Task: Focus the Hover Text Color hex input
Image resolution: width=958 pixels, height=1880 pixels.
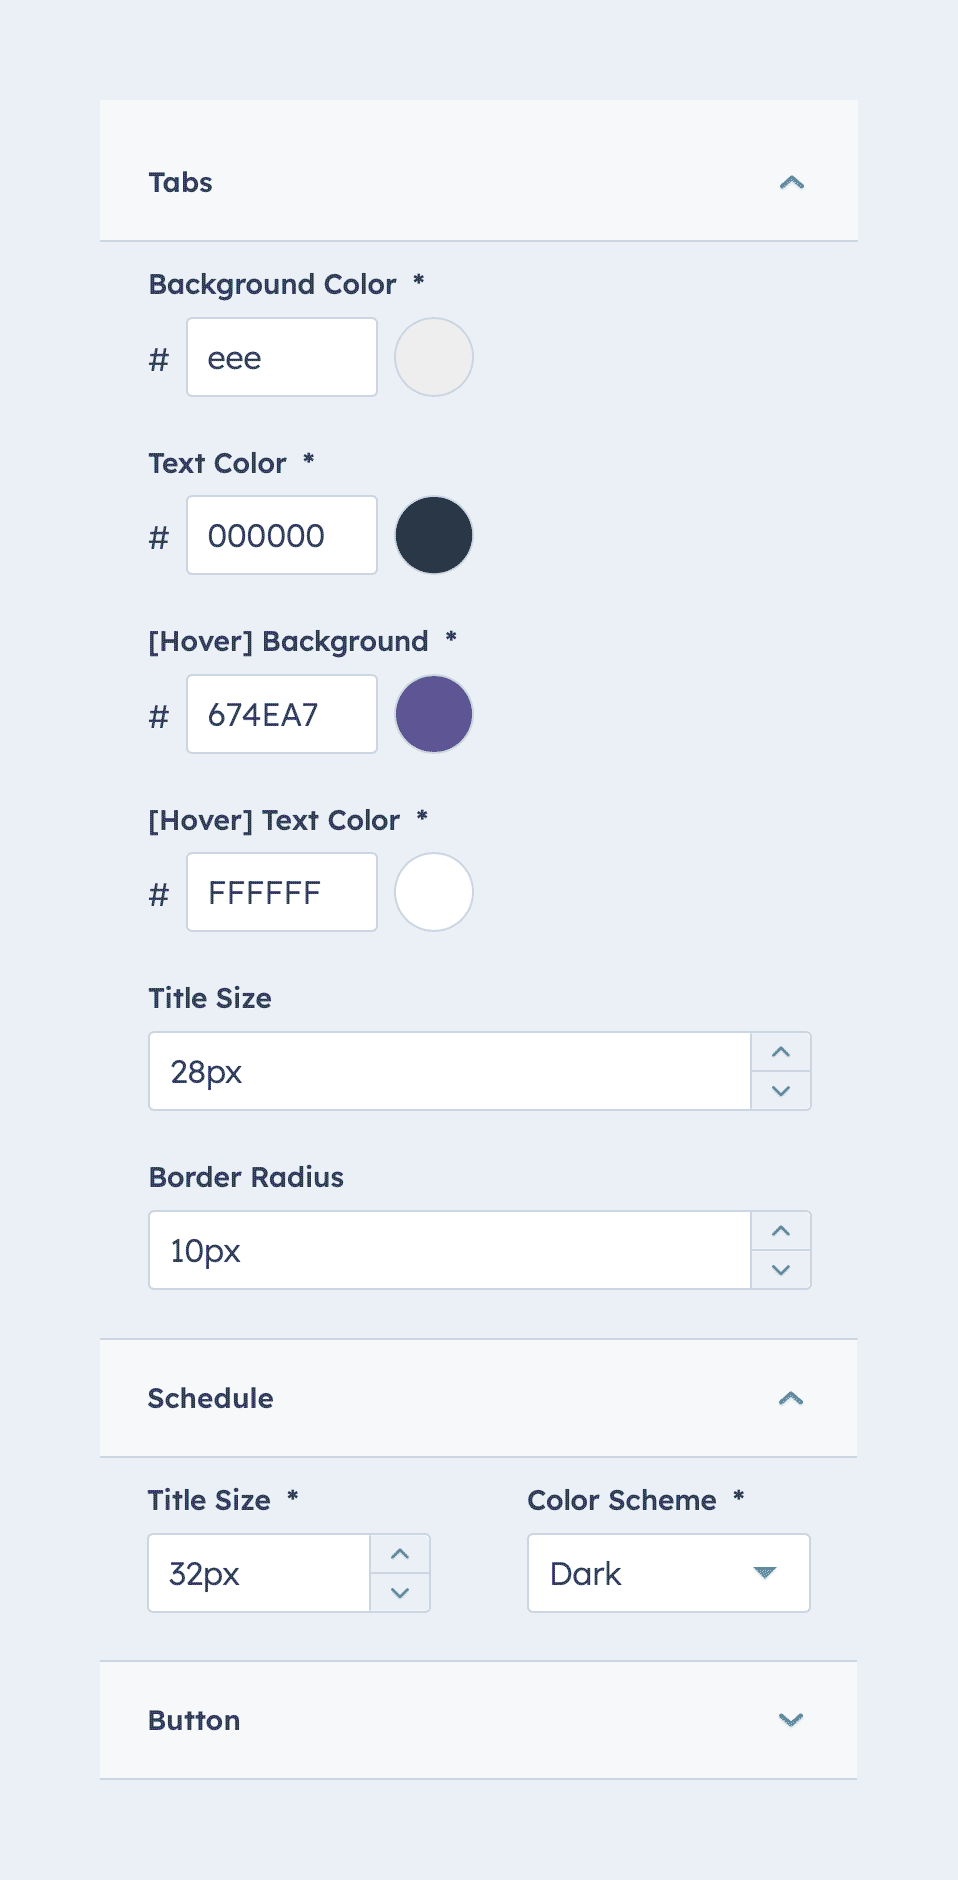Action: coord(281,892)
